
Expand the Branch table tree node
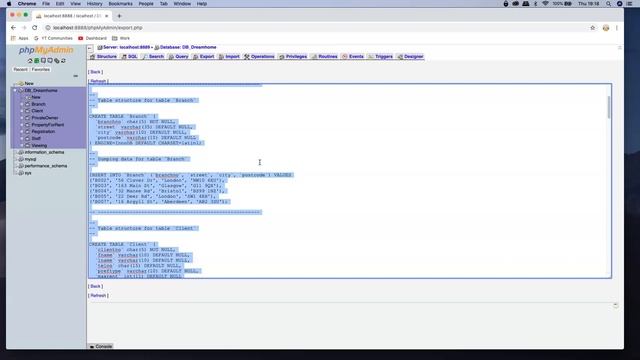tap(22, 104)
